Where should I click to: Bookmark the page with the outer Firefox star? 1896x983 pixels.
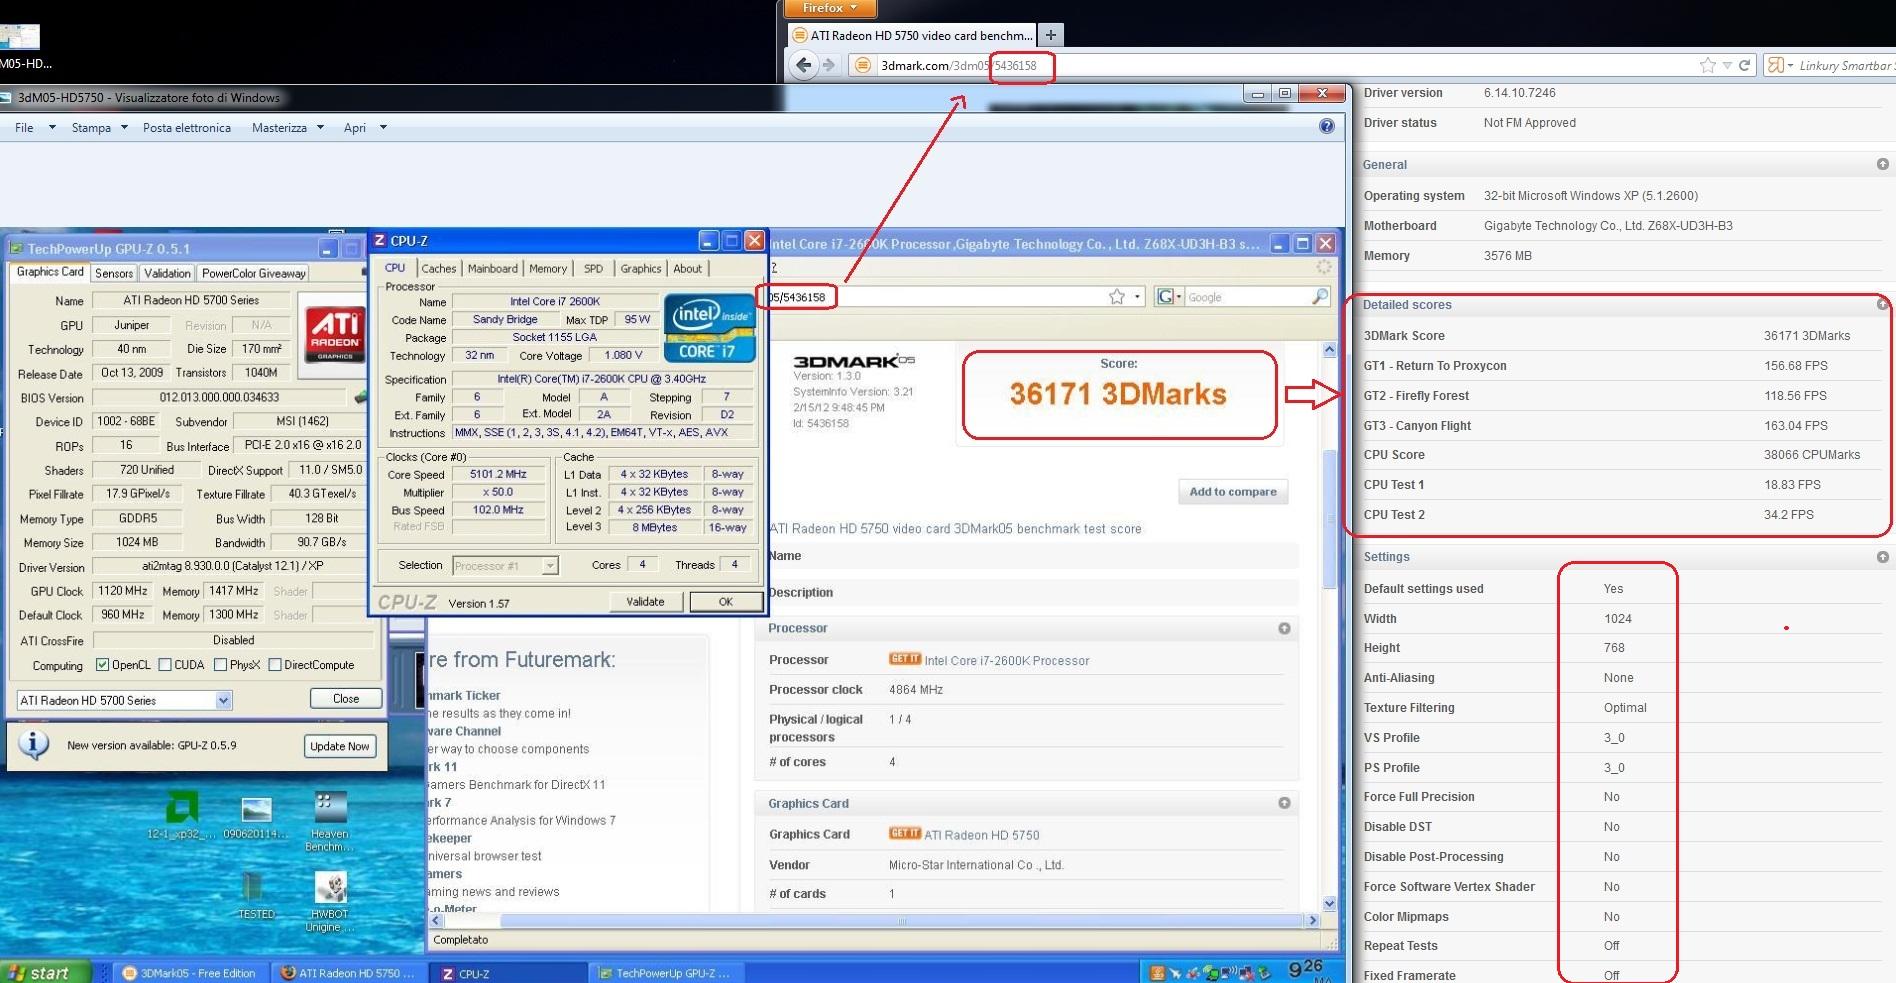pos(1707,65)
